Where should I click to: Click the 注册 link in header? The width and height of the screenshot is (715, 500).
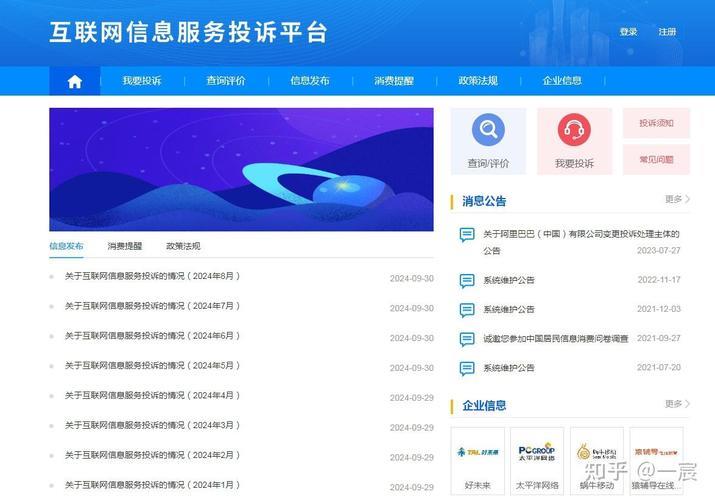point(667,32)
